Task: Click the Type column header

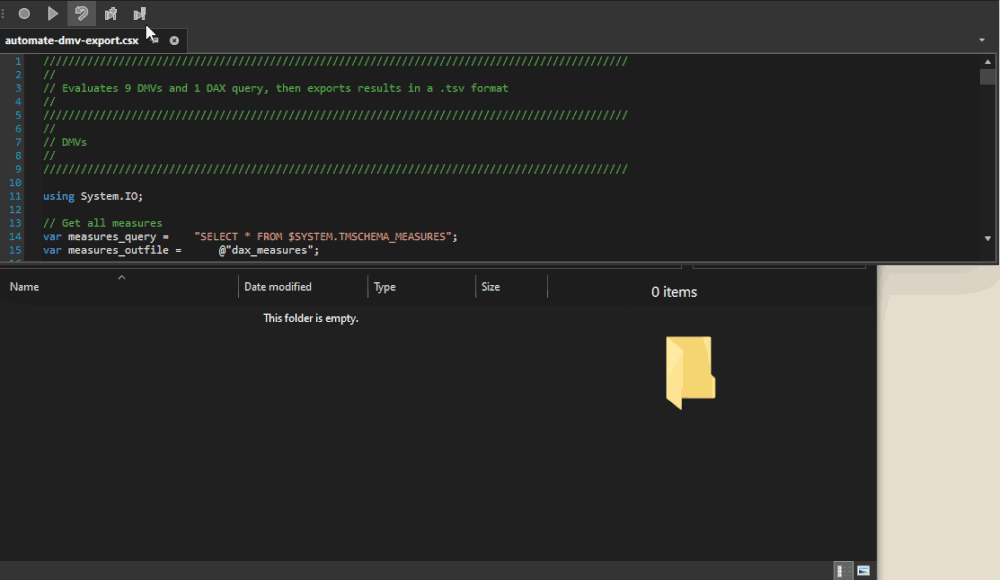Action: [384, 287]
